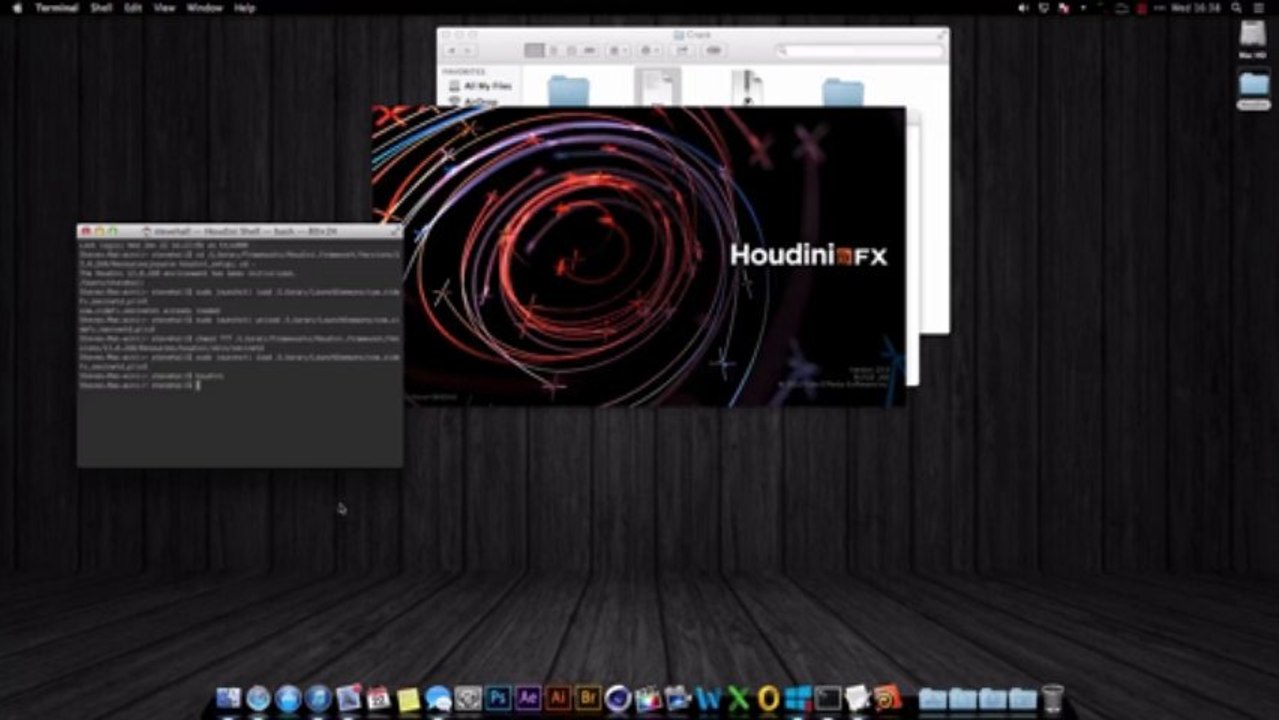Screen dimensions: 1279x720
Task: Open Adobe Bridge from the Dock
Action: click(x=588, y=697)
